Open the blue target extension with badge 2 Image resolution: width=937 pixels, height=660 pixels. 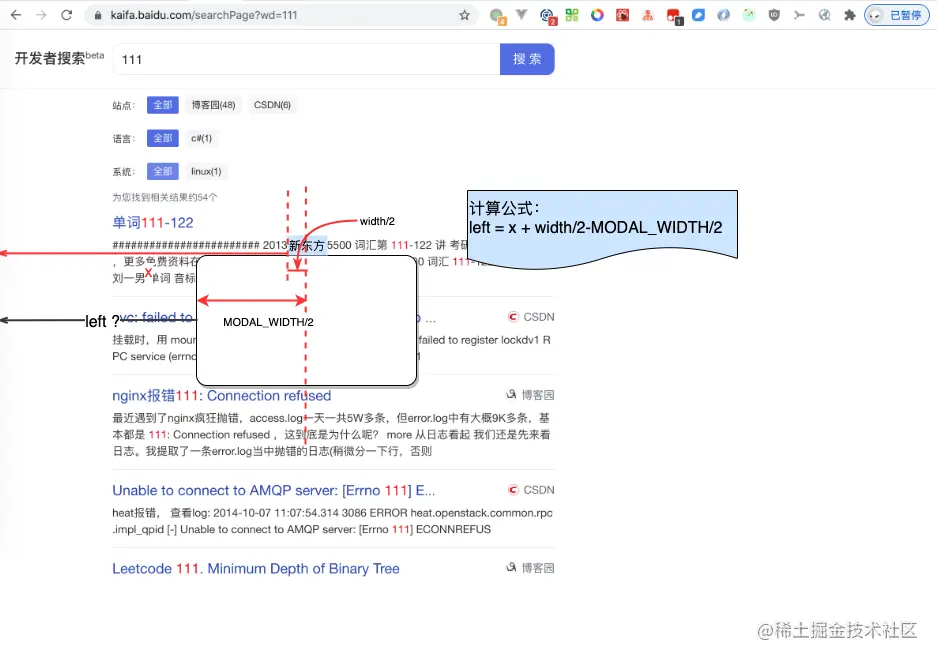pyautogui.click(x=547, y=16)
